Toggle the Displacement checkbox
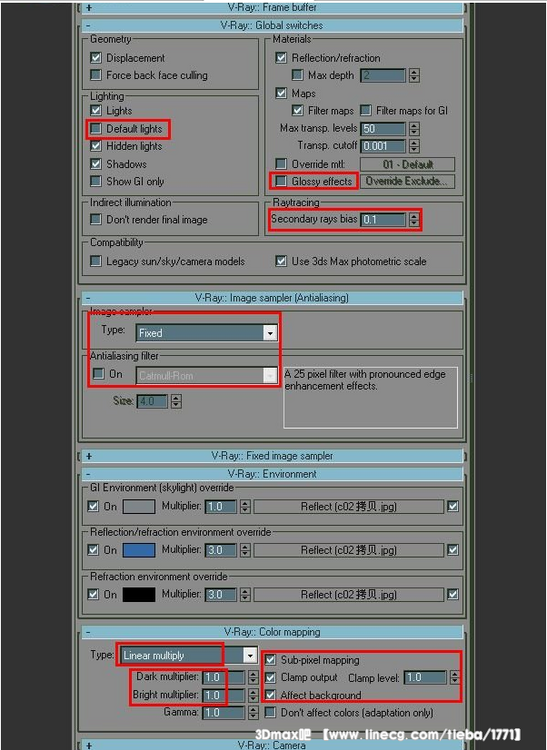The image size is (547, 750). 96,58
